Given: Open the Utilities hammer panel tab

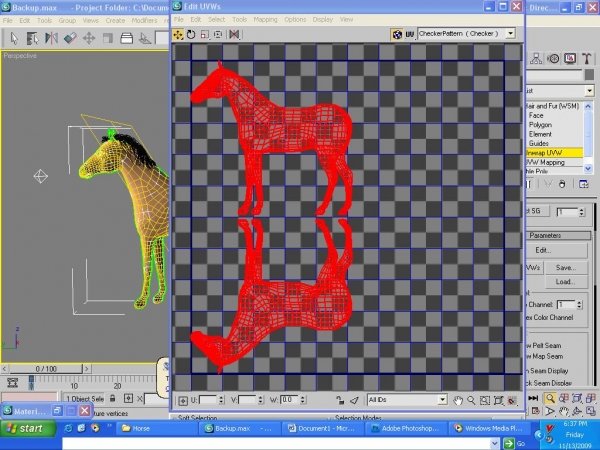Looking at the screenshot, I should coord(587,59).
